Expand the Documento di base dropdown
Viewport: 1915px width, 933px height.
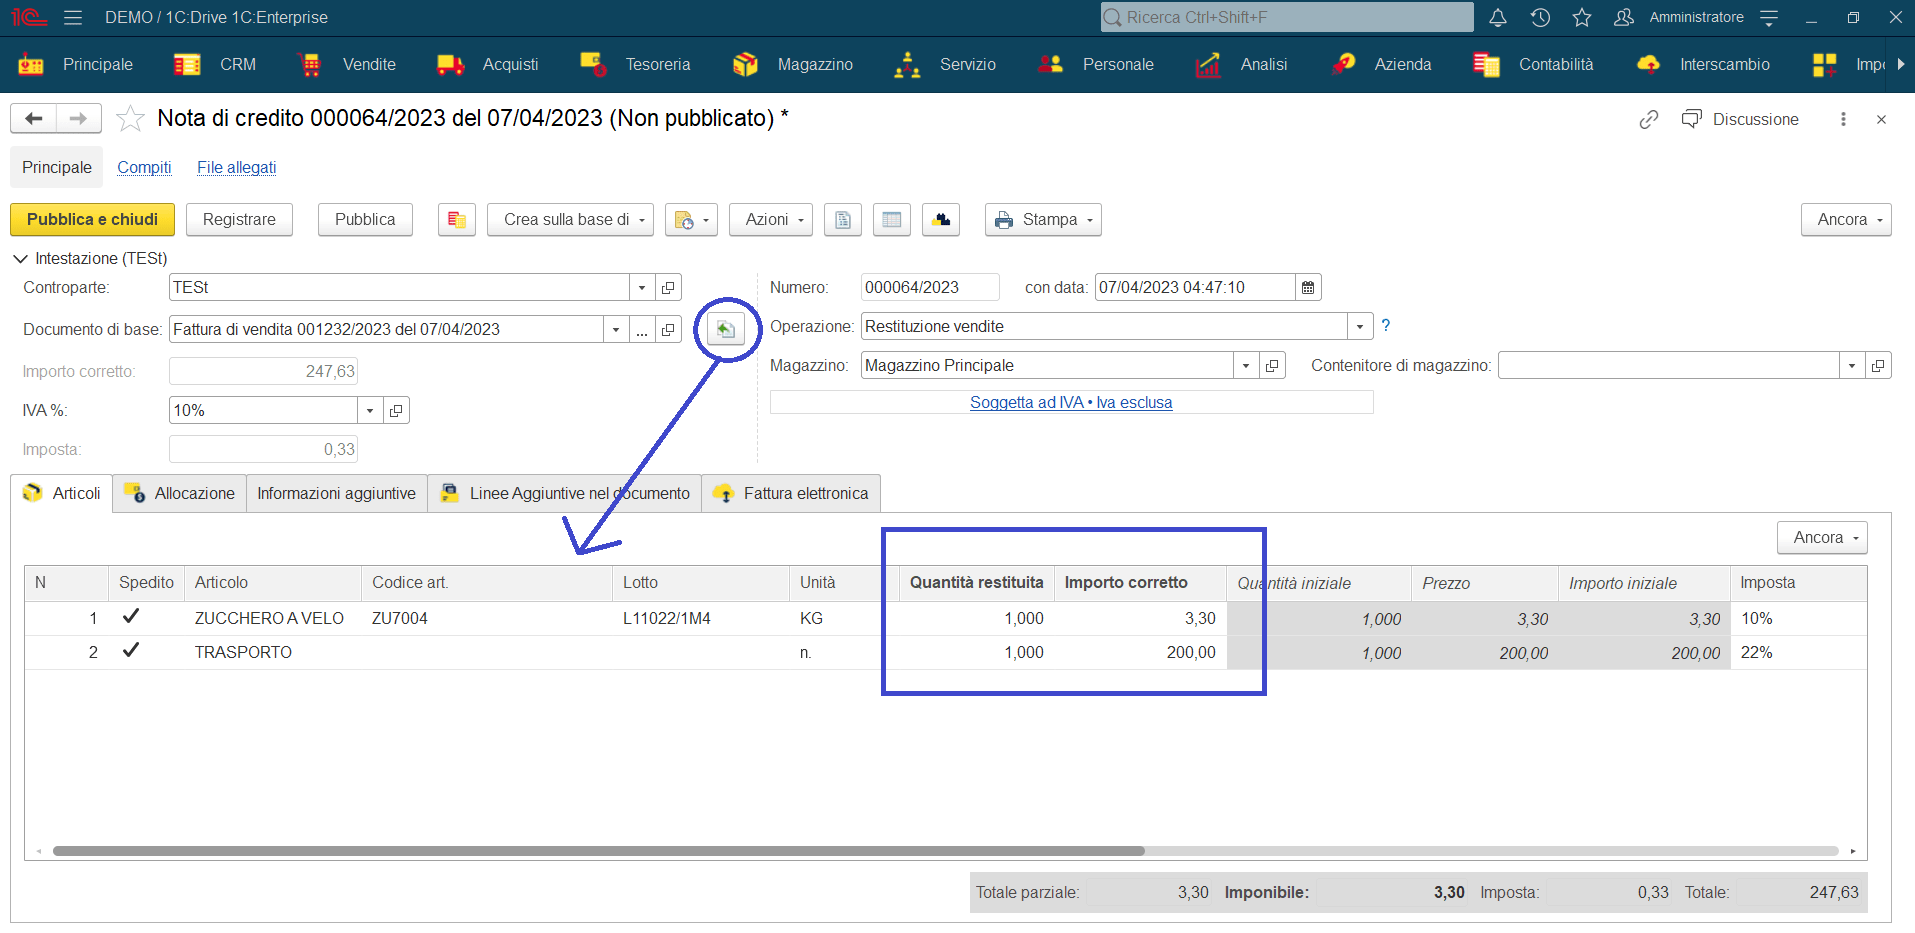point(616,330)
